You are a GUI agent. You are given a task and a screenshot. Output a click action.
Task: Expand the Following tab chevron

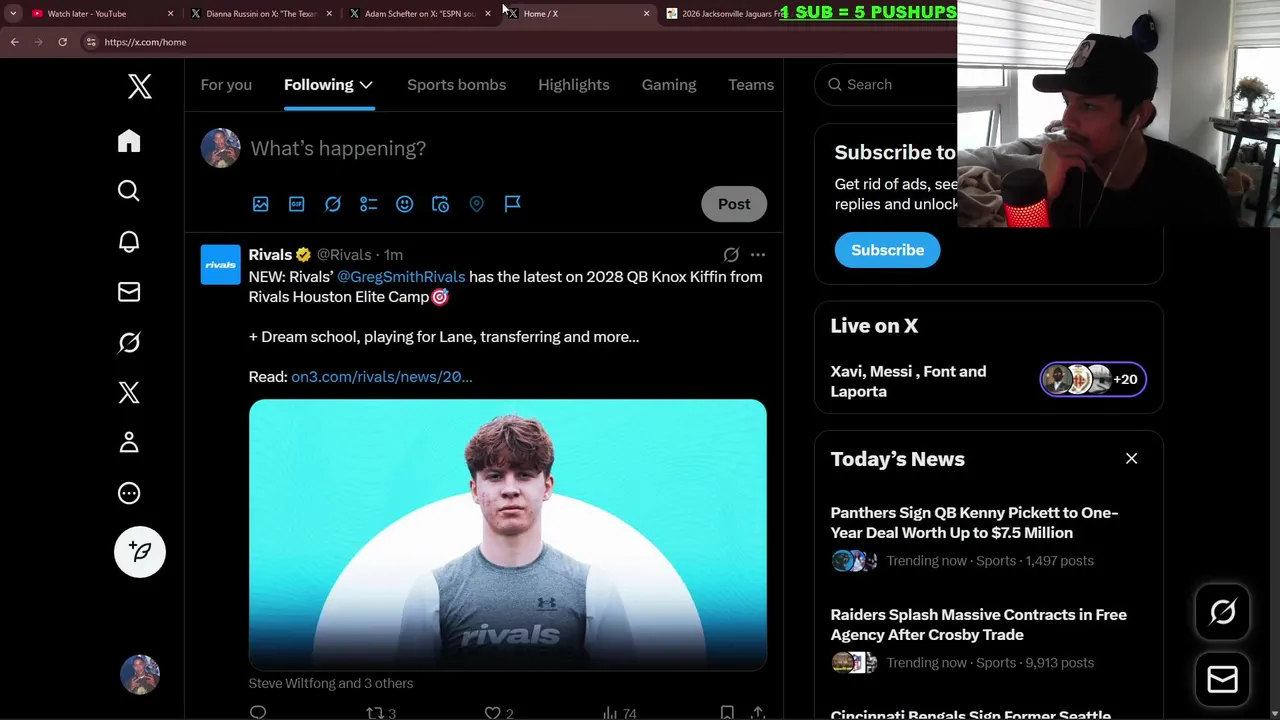[x=366, y=85]
